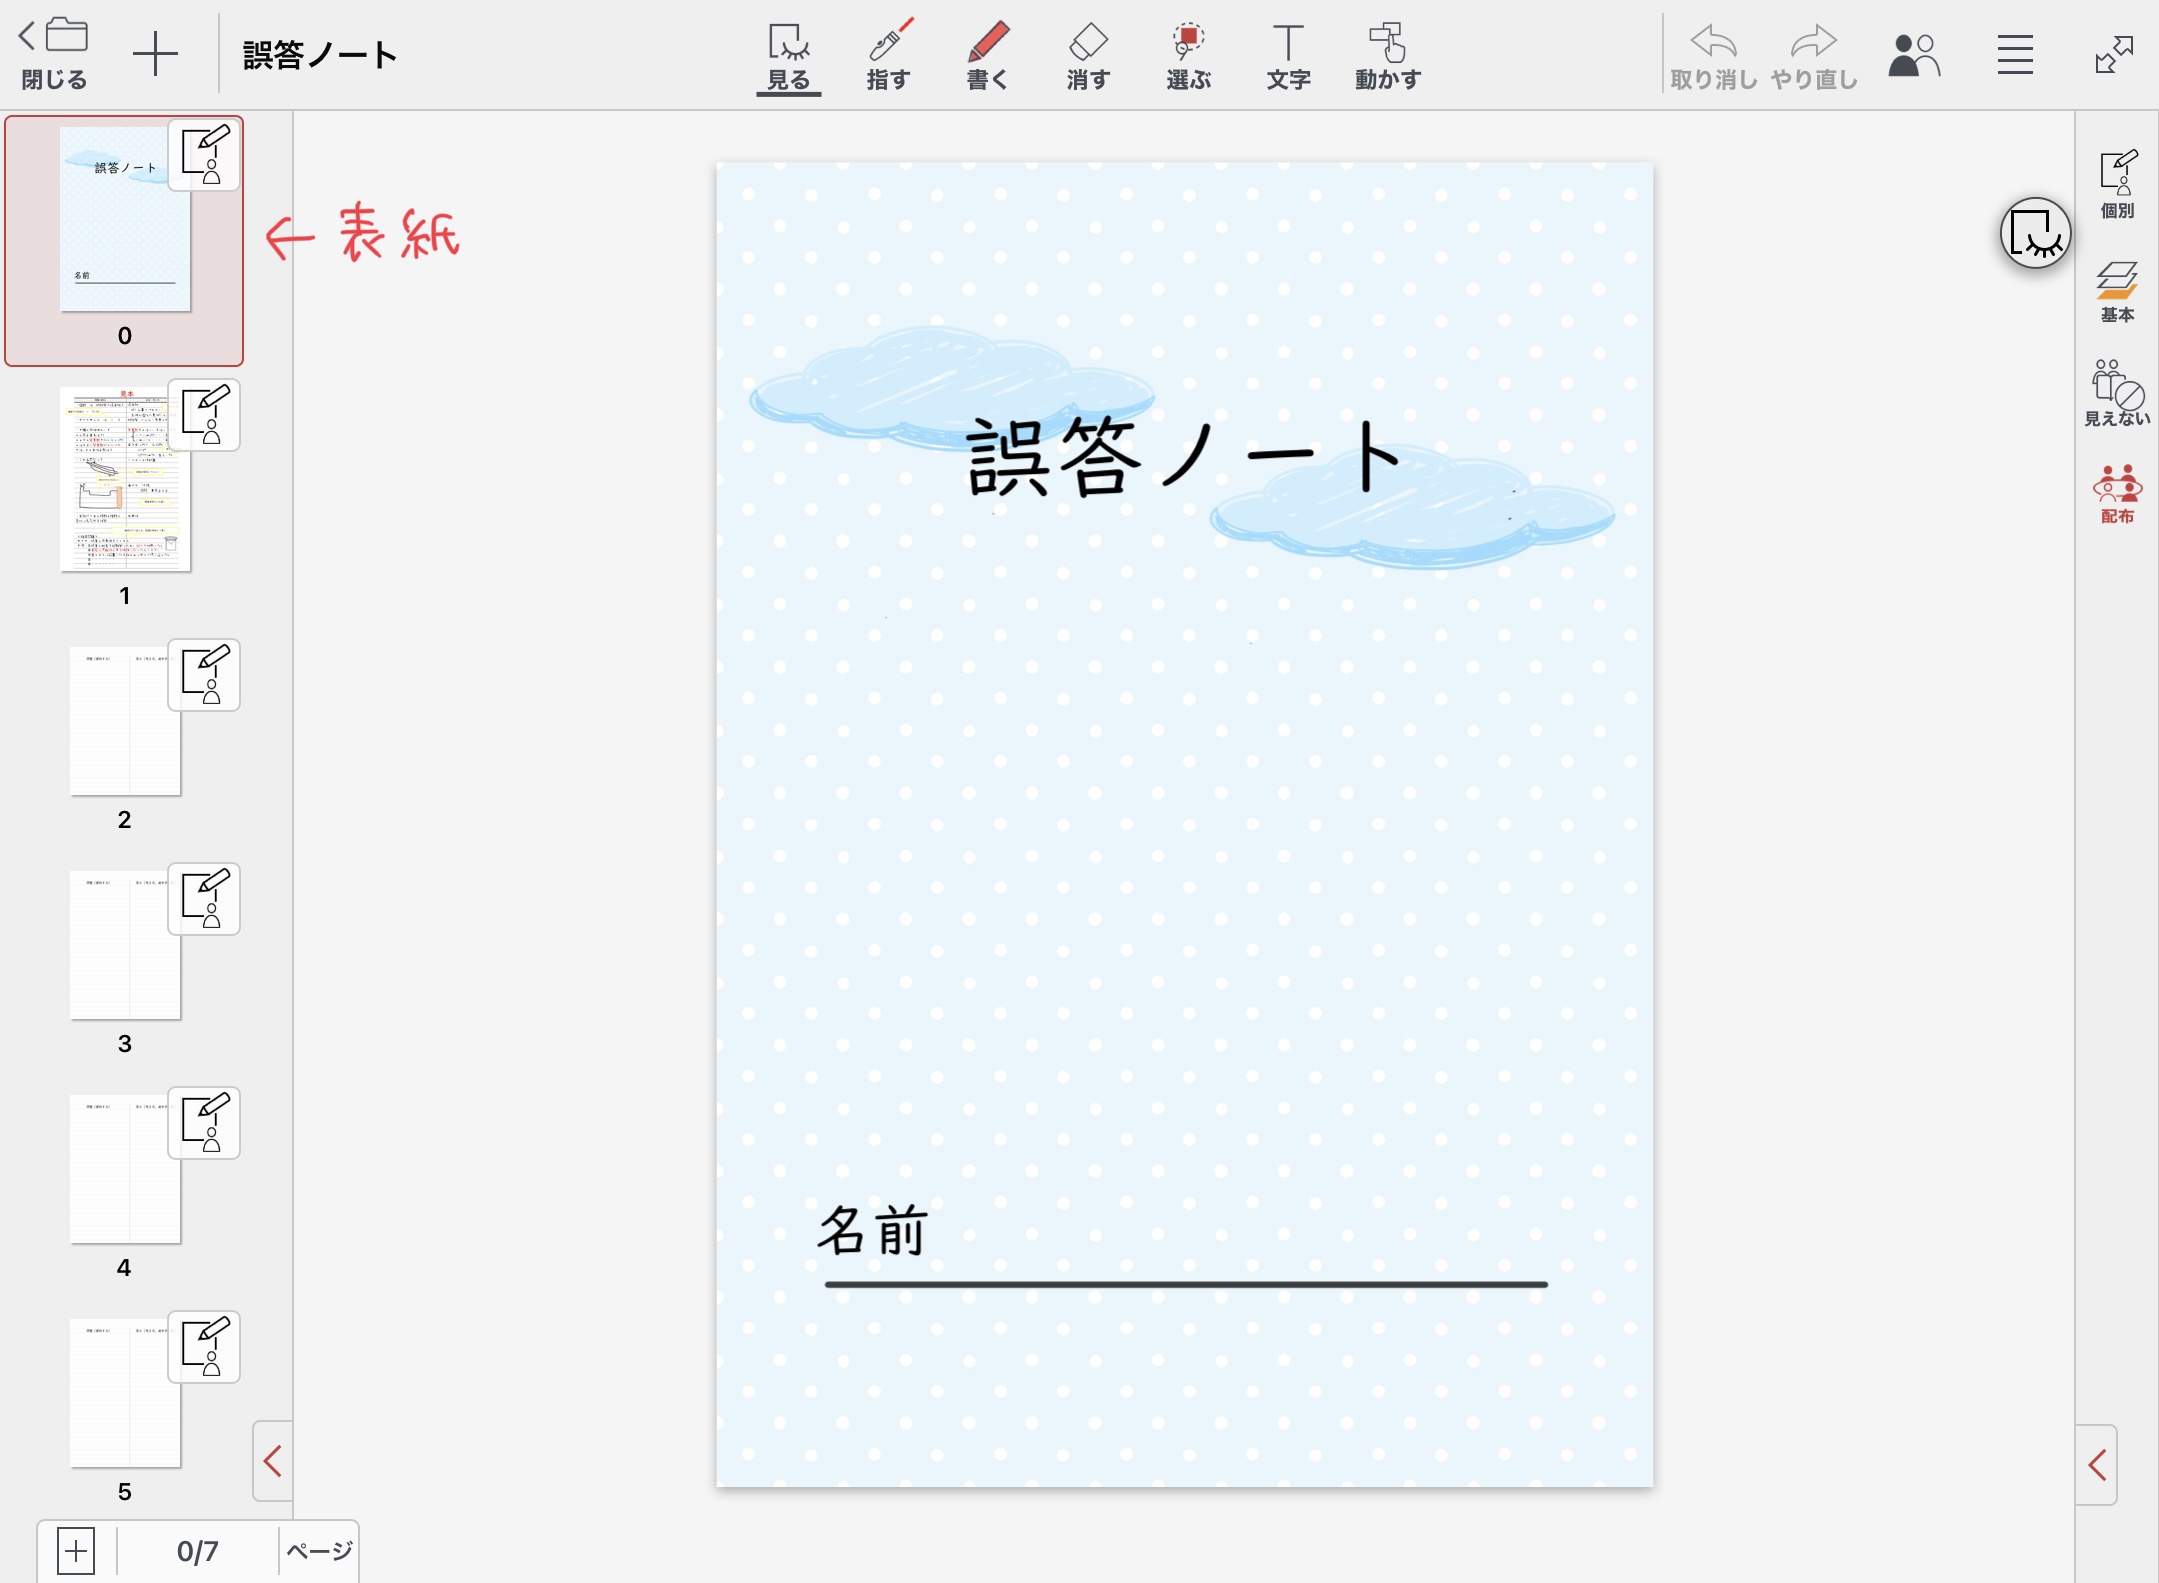
Task: Click the ページ button at bottom
Action: tap(319, 1551)
